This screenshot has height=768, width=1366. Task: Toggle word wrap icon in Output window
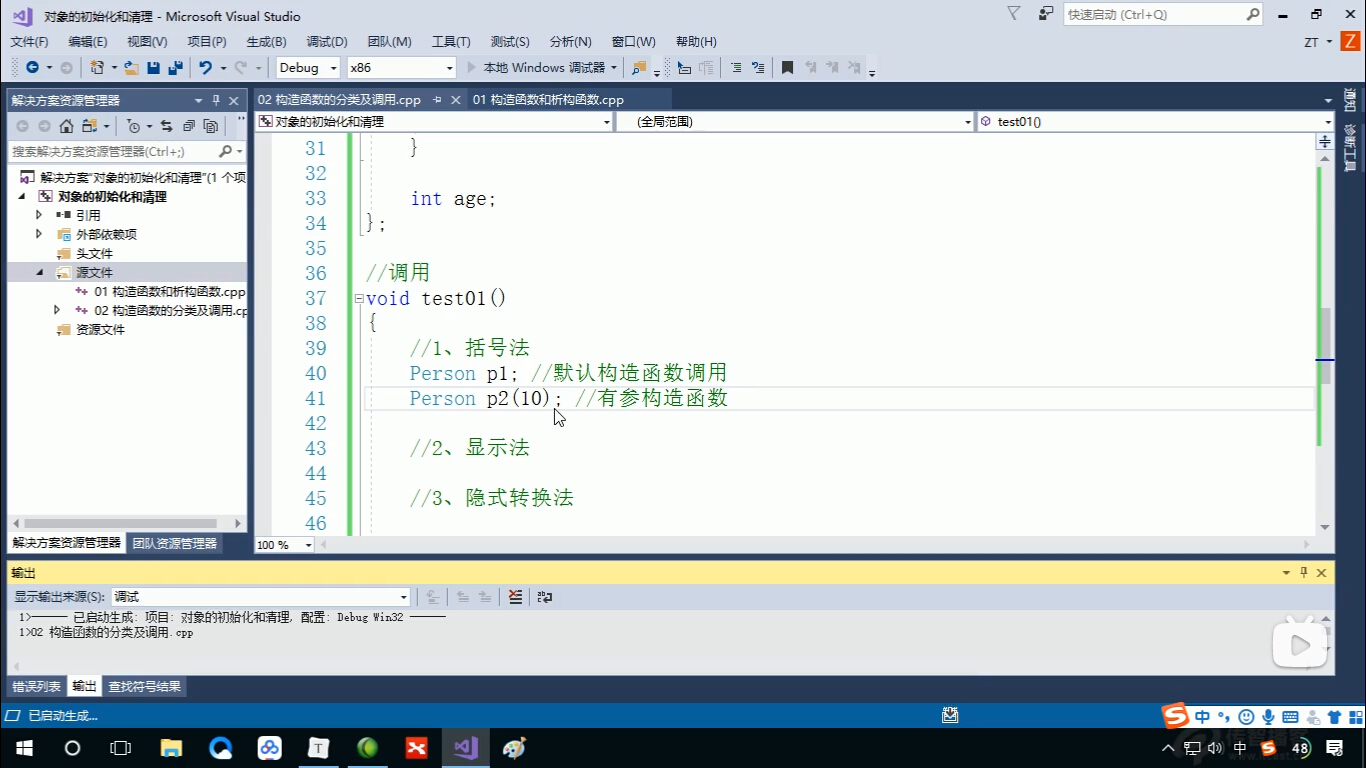tap(544, 596)
